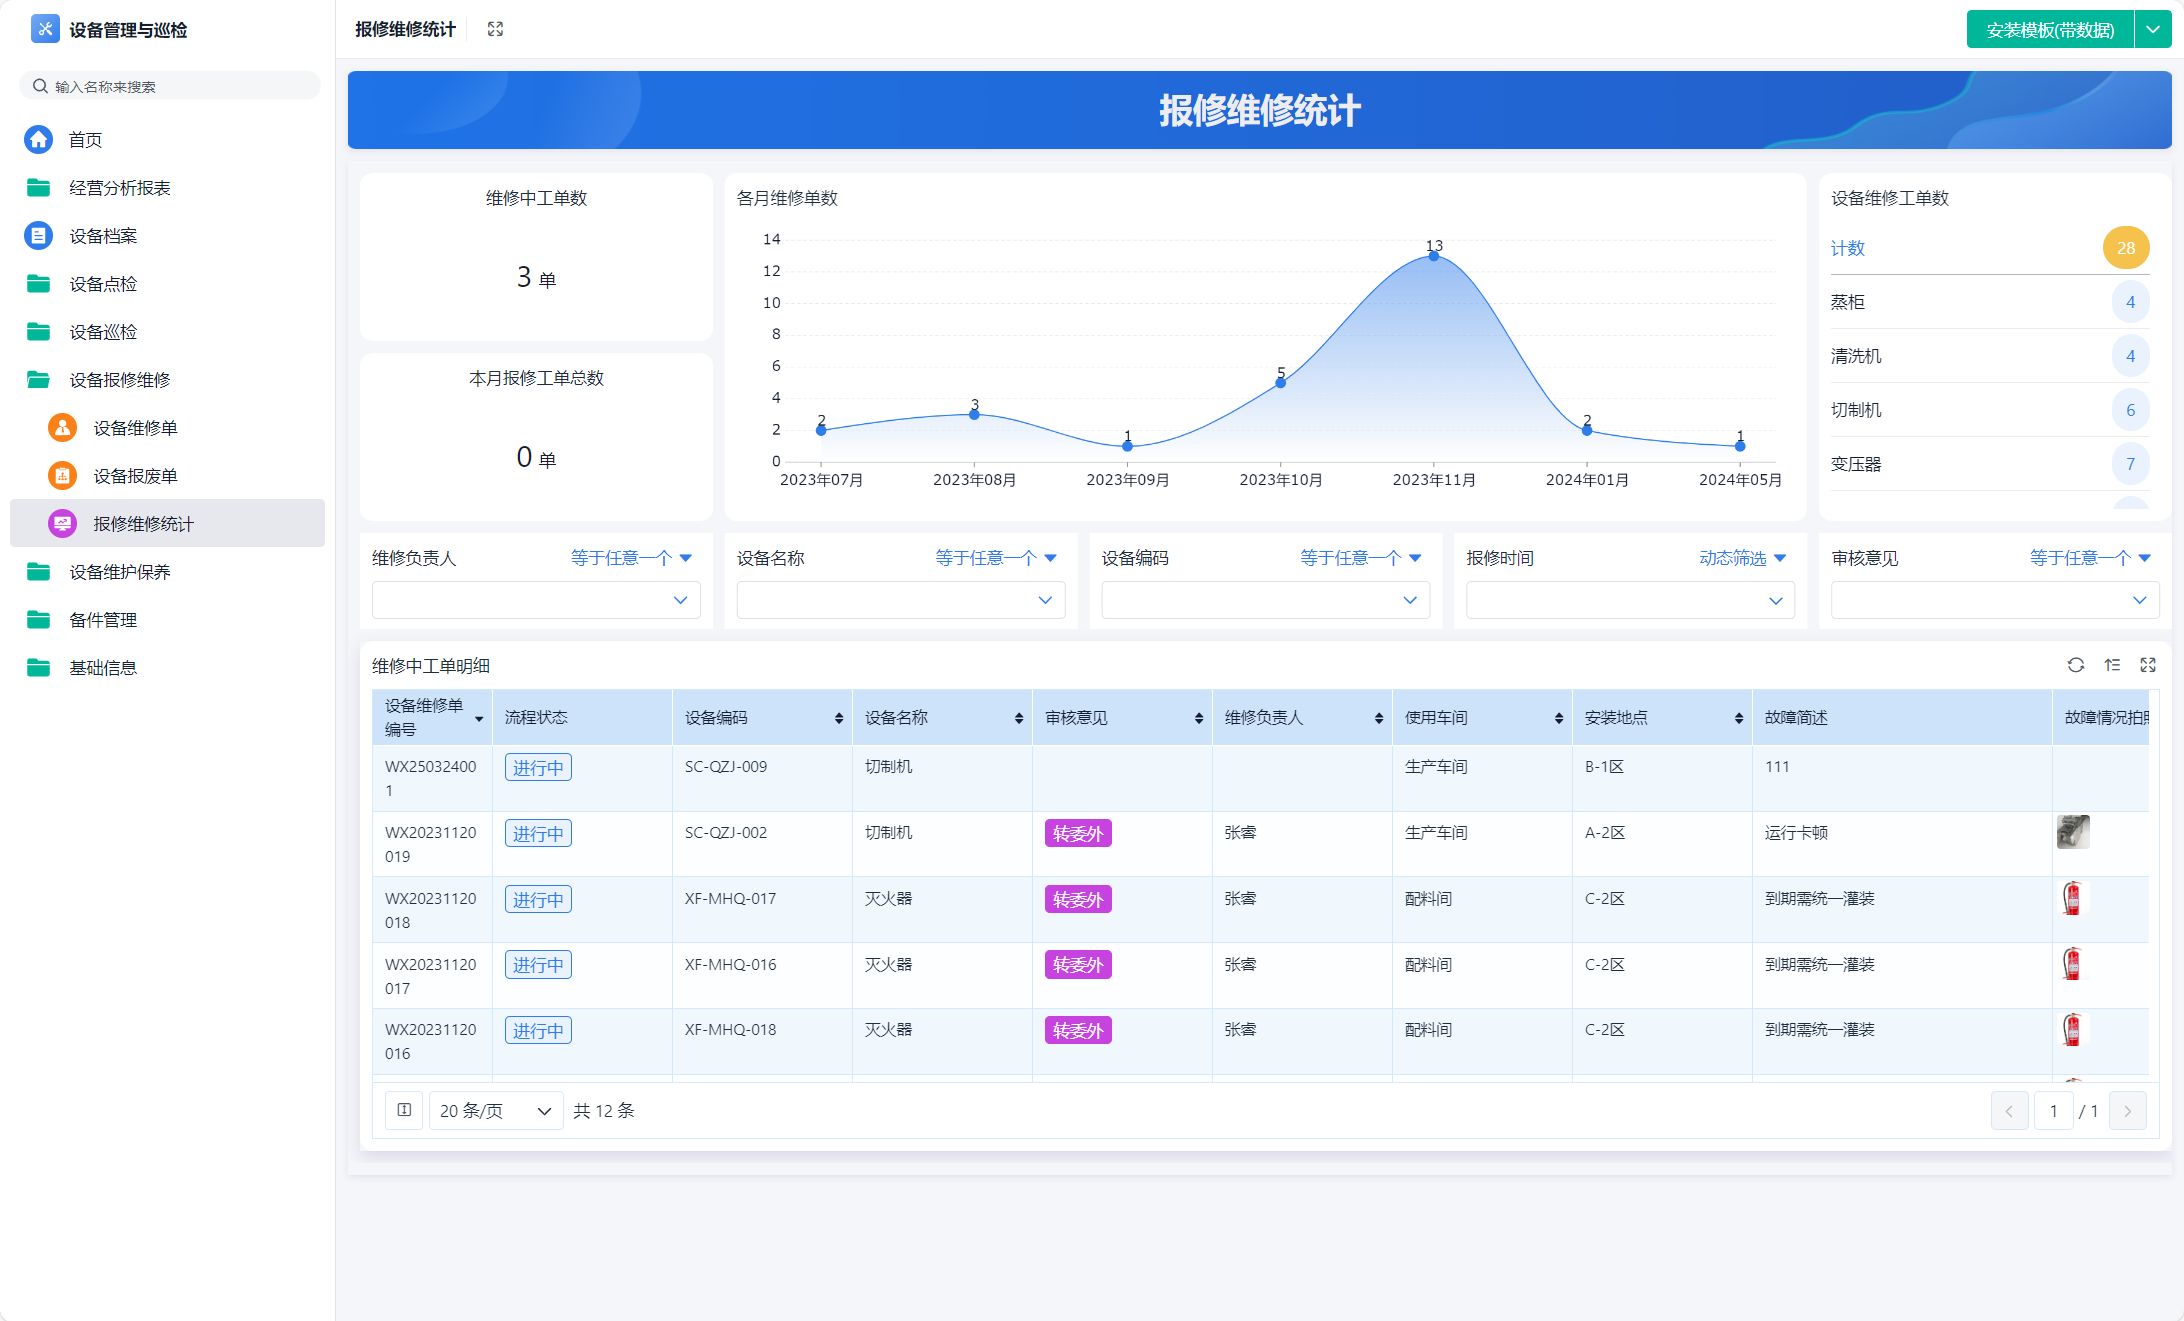The image size is (2184, 1321).
Task: Open 设备维修单 from the sidebar
Action: 135,428
